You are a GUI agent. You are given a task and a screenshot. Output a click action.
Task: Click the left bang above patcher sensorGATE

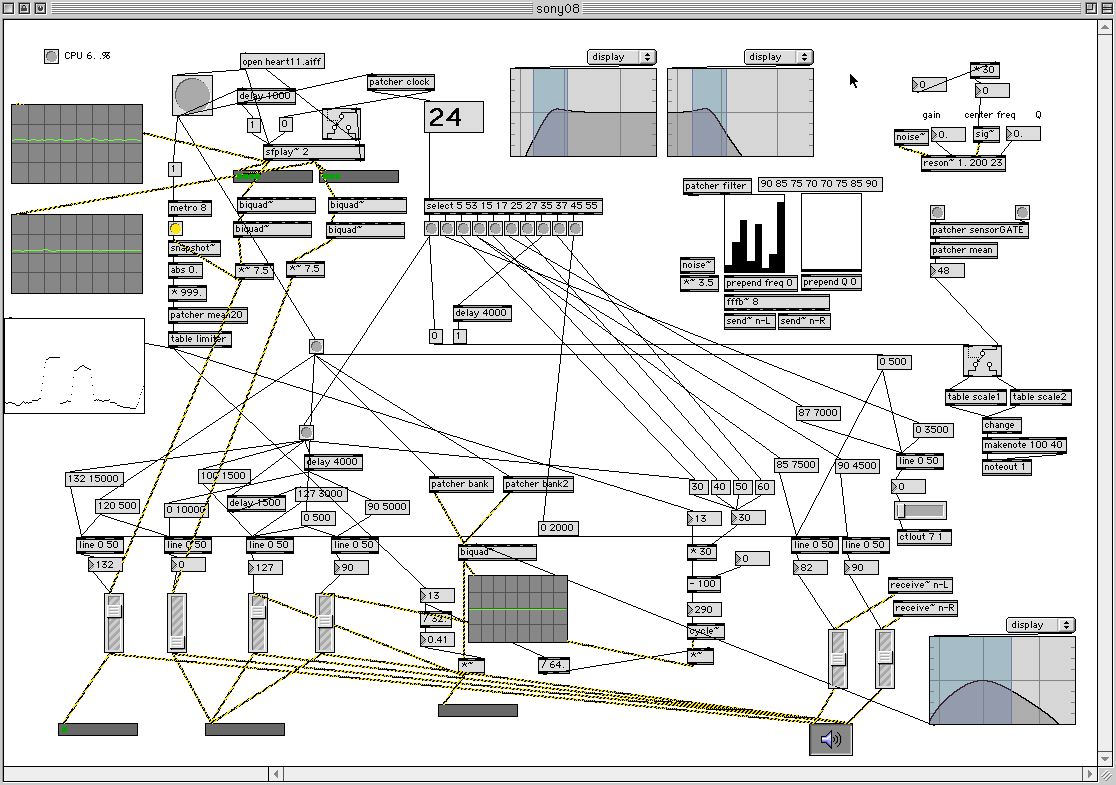pyautogui.click(x=937, y=212)
